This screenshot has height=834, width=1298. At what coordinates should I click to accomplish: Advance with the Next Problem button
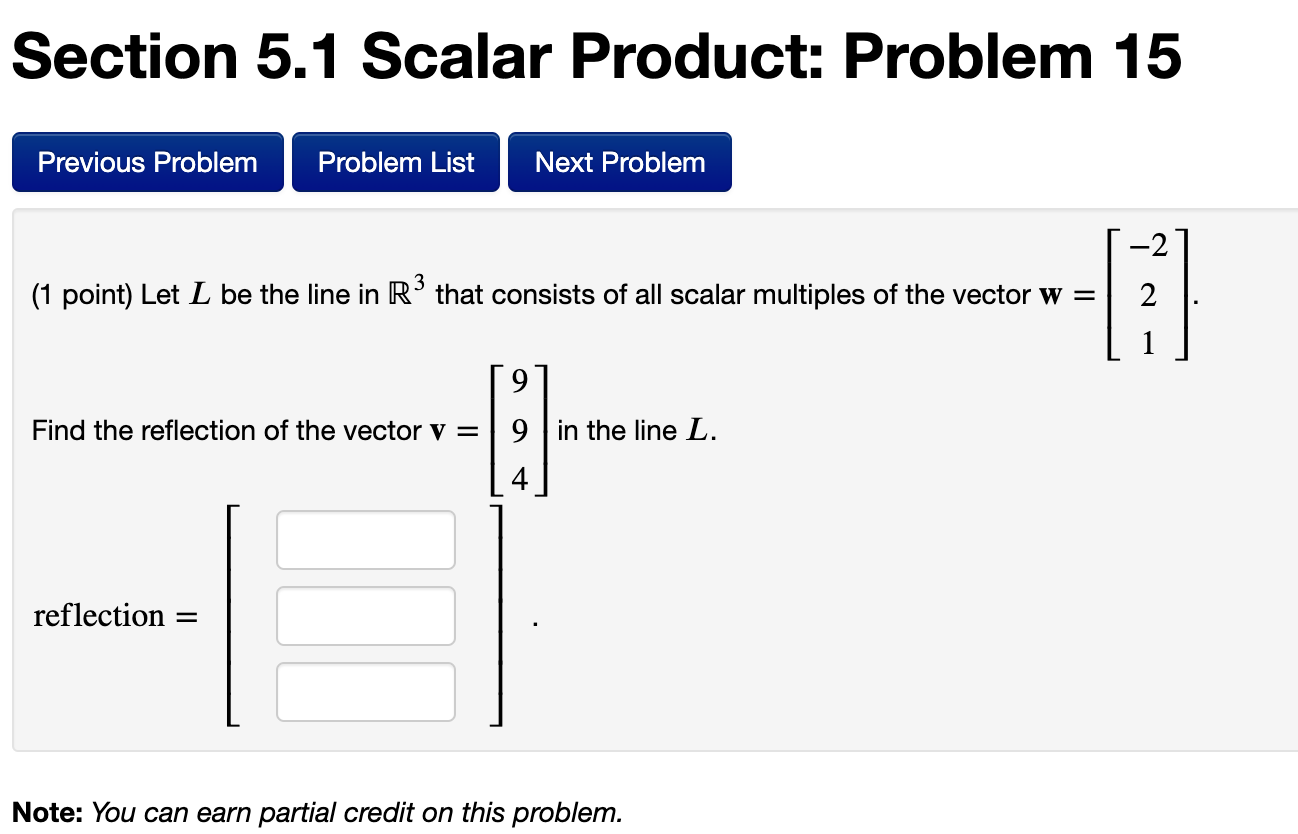(619, 161)
